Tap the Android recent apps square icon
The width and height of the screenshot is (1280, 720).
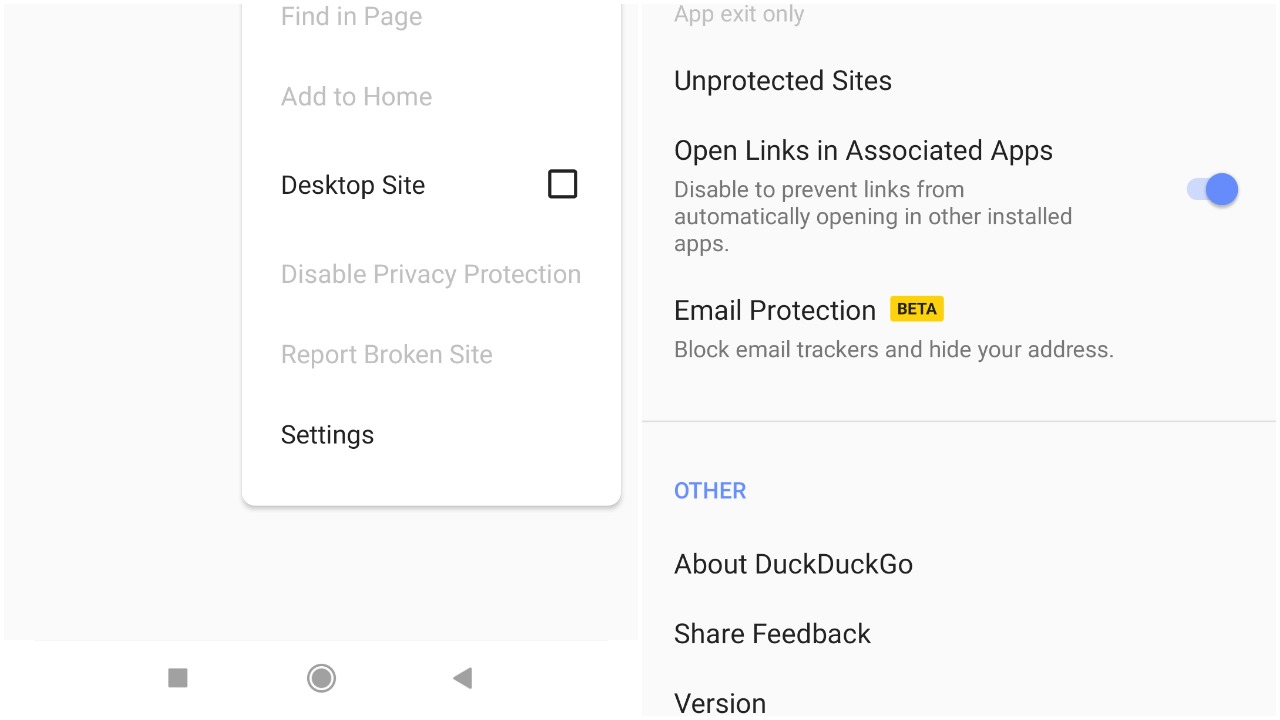tap(178, 678)
